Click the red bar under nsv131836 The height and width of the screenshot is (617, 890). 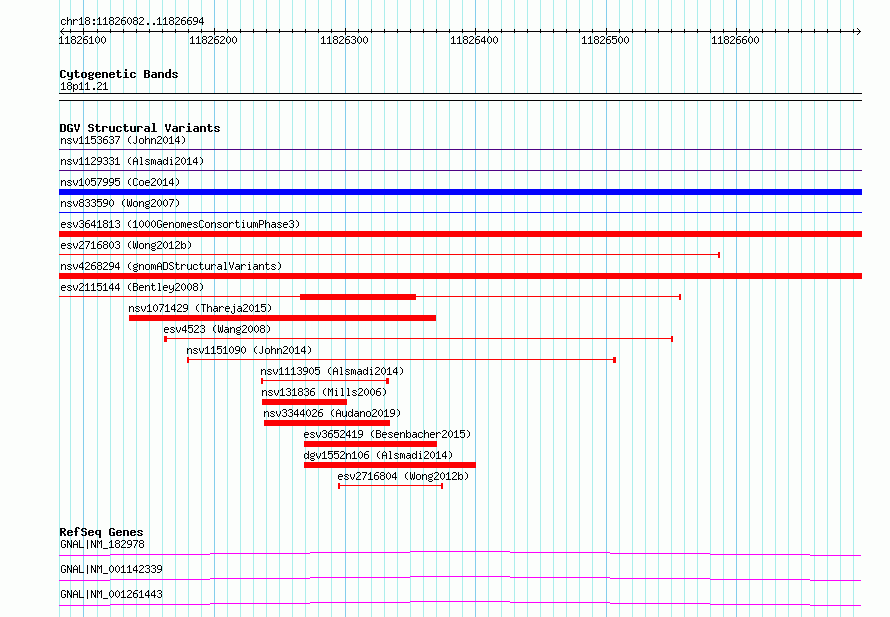click(304, 402)
